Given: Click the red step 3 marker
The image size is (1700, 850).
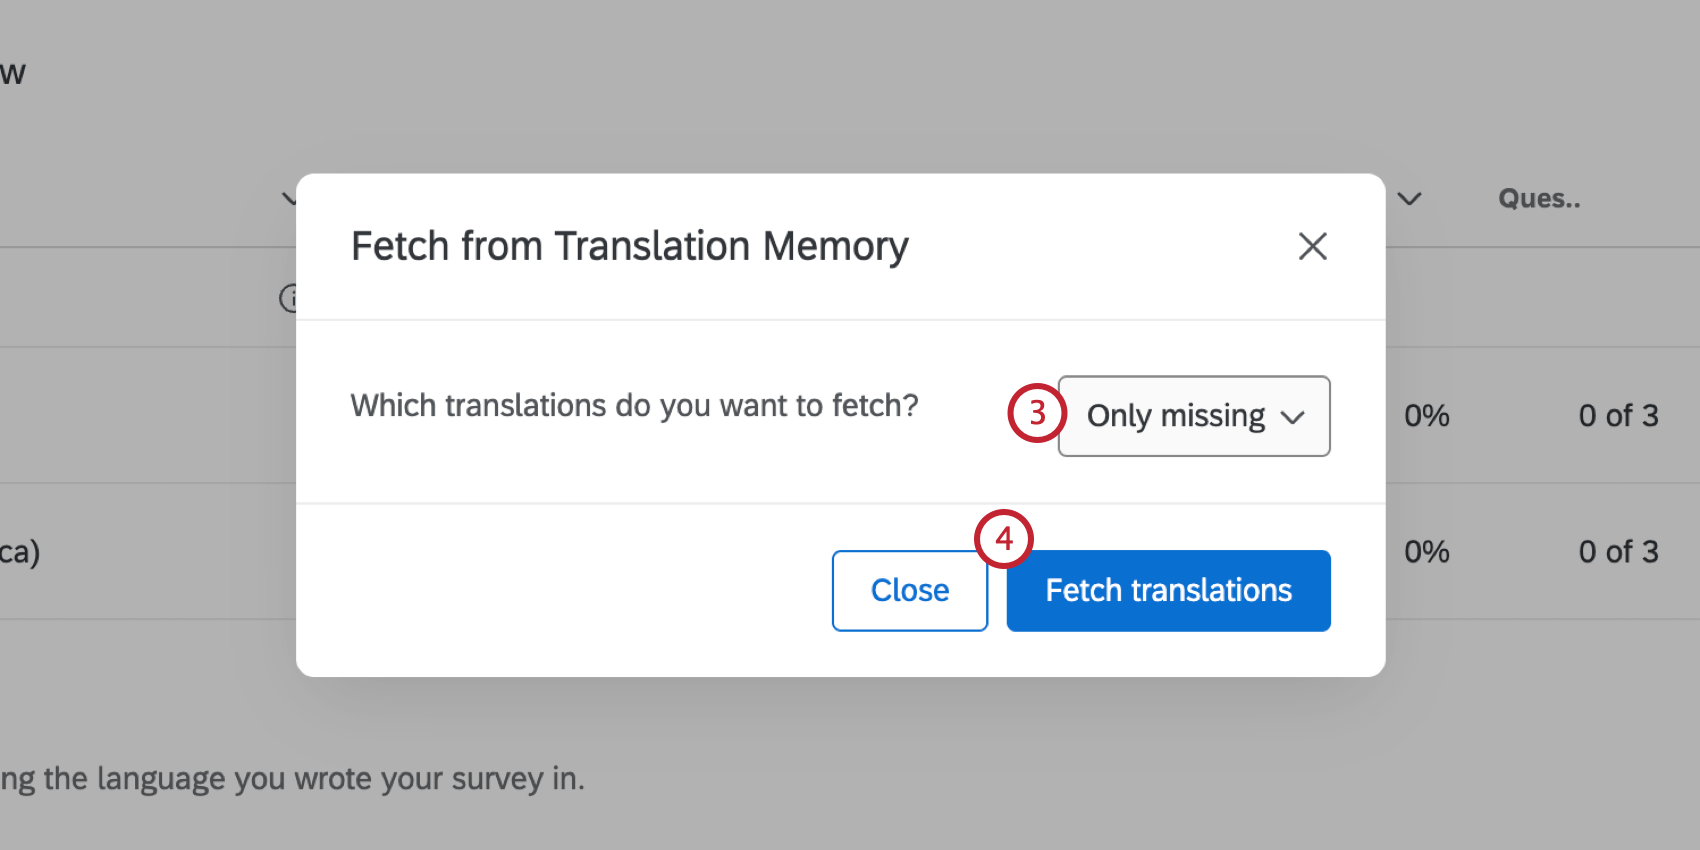Looking at the screenshot, I should pyautogui.click(x=1036, y=413).
